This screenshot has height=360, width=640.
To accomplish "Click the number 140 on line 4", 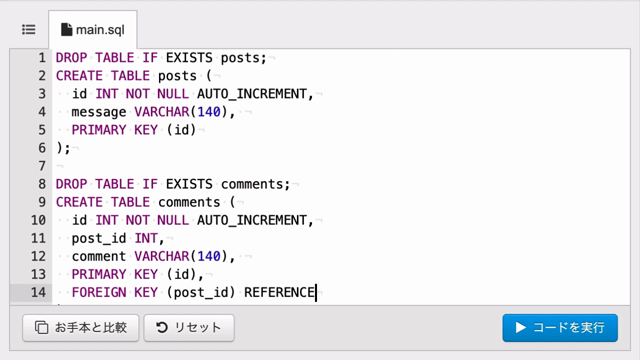I will coord(209,112).
